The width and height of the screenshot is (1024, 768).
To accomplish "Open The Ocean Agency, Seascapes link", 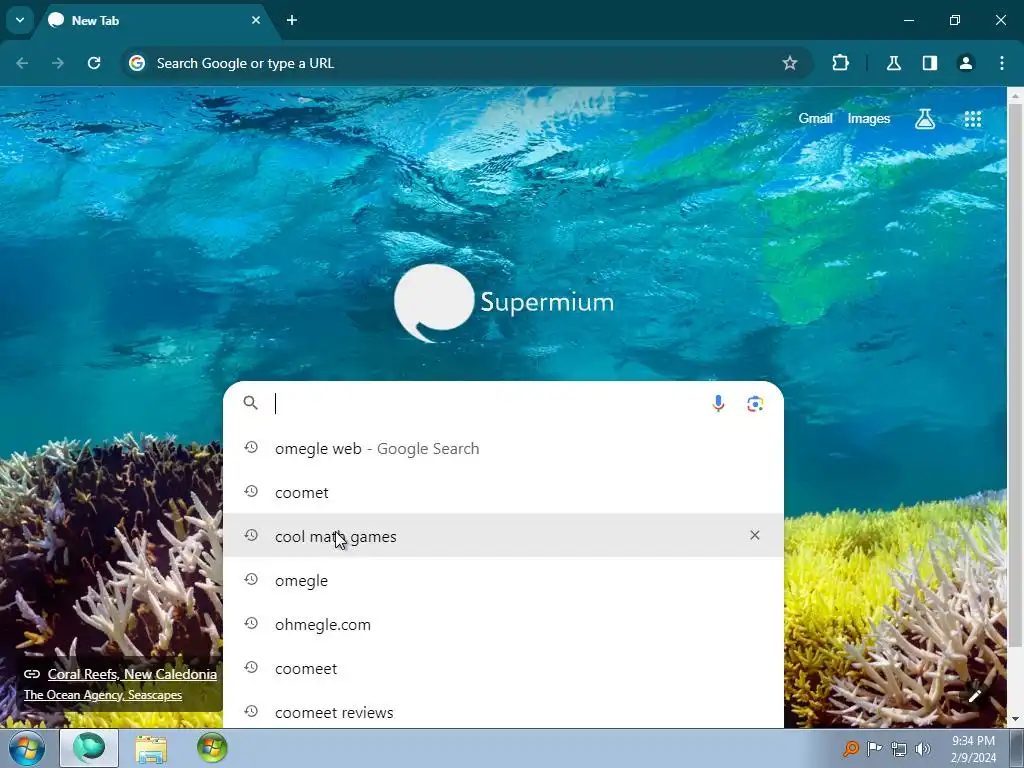I will coord(103,695).
